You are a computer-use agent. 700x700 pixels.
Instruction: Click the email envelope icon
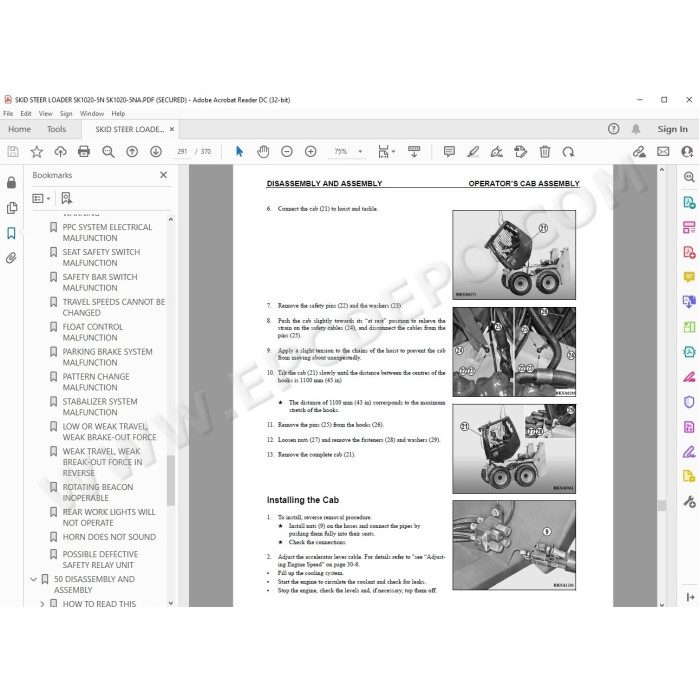[663, 152]
